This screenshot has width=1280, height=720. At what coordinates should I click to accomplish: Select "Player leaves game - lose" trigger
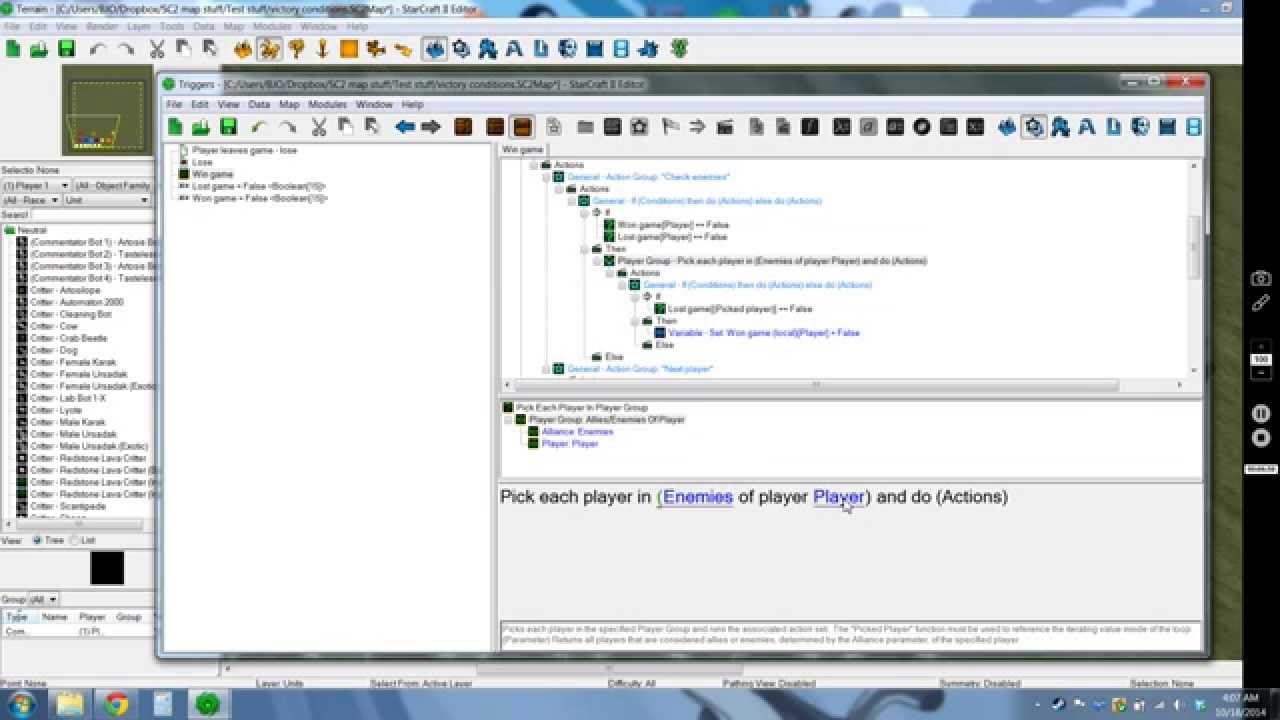pyautogui.click(x=245, y=150)
